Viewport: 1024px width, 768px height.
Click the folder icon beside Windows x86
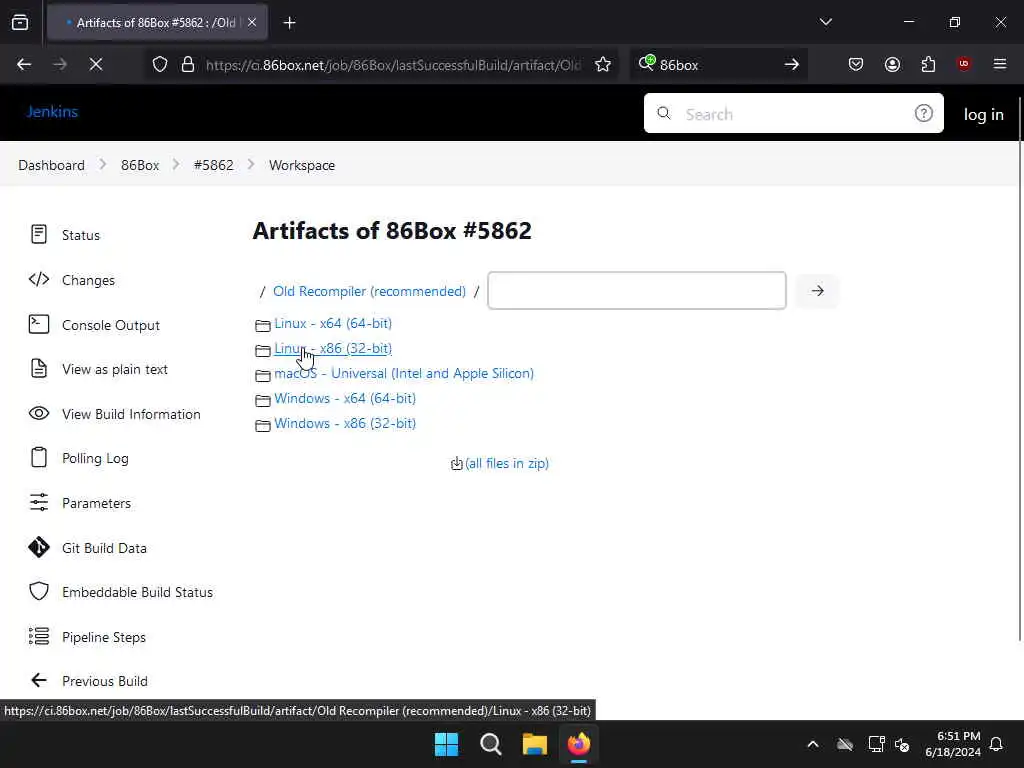(263, 426)
